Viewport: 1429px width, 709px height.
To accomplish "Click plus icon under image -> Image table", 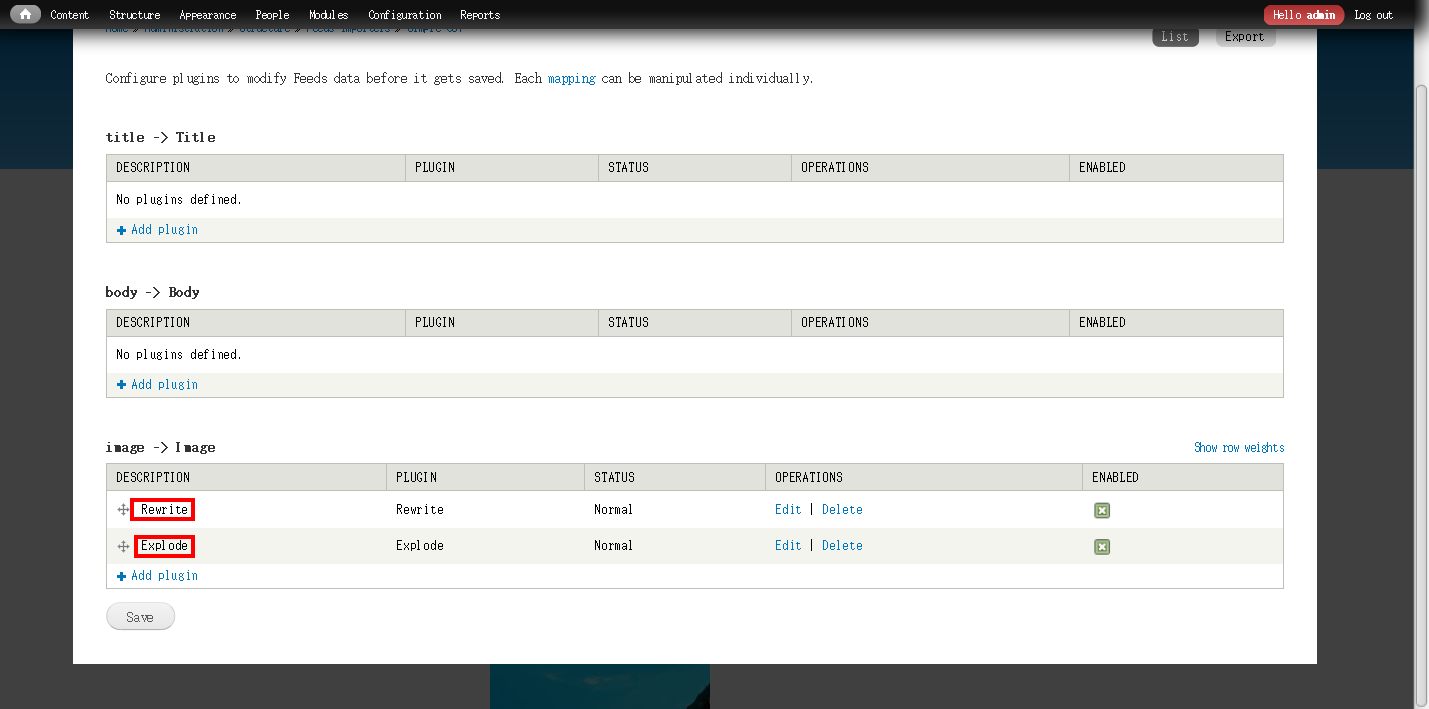I will [x=122, y=576].
